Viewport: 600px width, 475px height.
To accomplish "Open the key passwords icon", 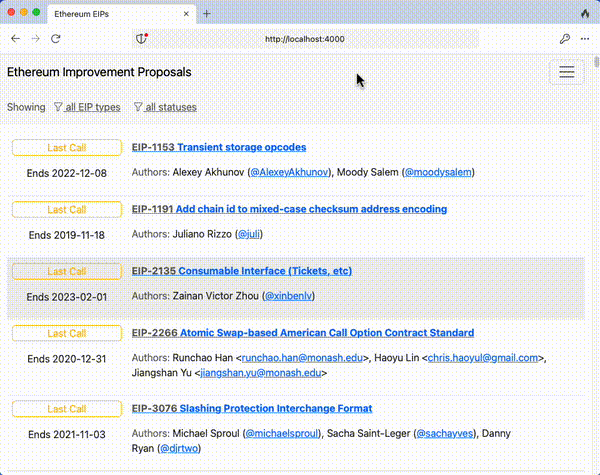I will coord(565,39).
